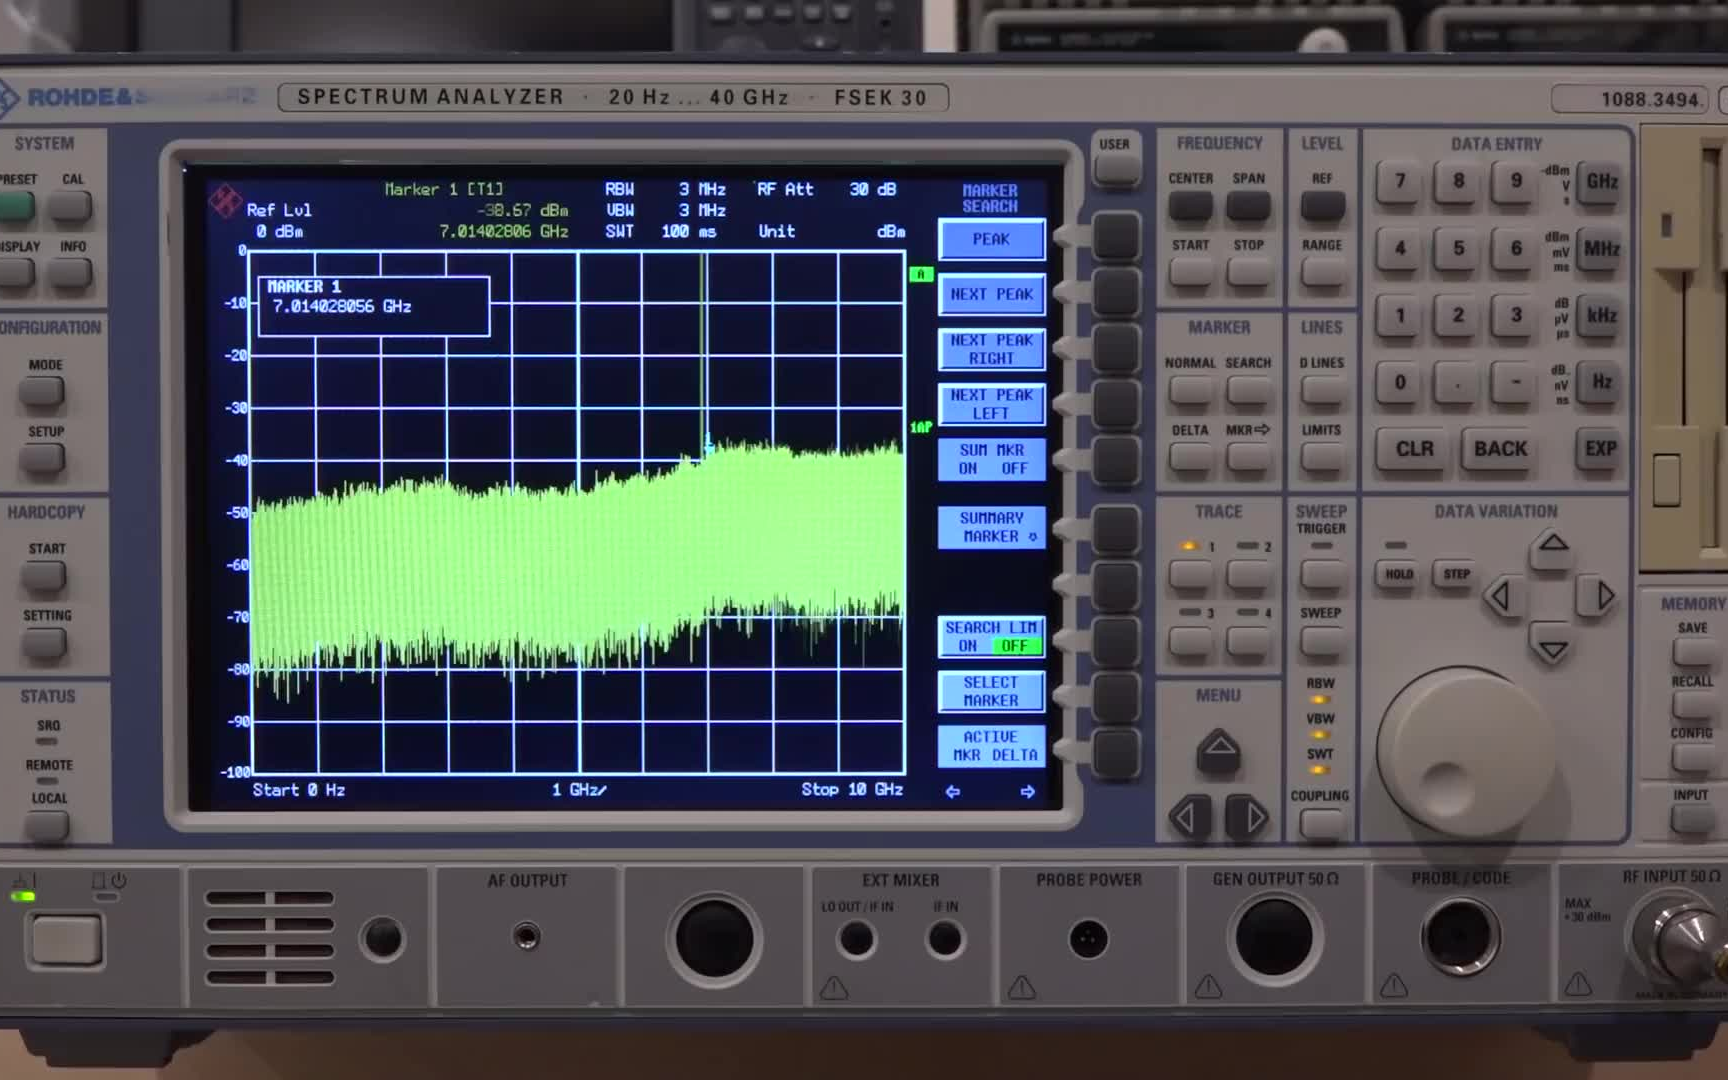Push the MARKER DELTA key
Viewport: 1728px width, 1080px height.
[x=1190, y=458]
